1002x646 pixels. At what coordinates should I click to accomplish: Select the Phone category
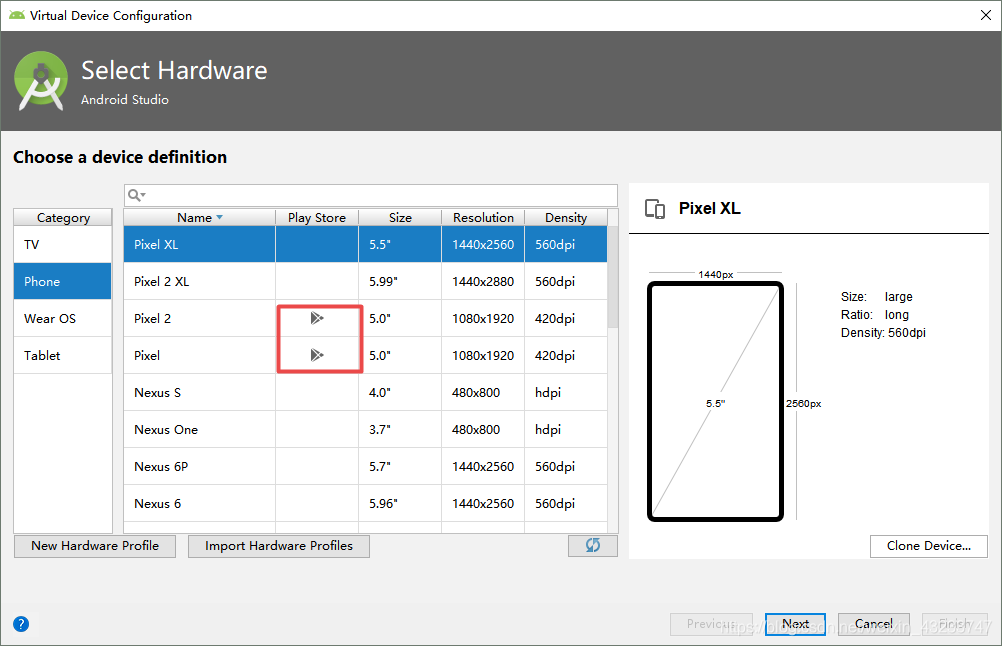pyautogui.click(x=63, y=281)
